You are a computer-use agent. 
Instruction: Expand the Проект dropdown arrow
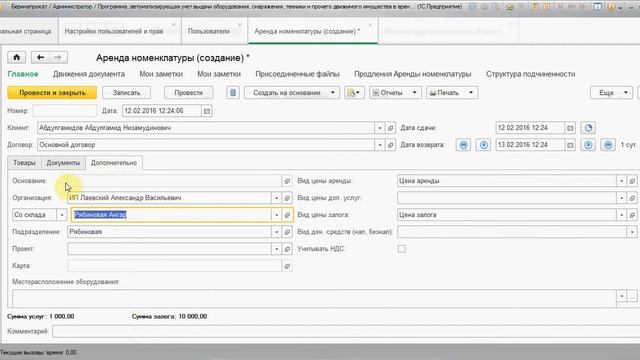pos(276,249)
